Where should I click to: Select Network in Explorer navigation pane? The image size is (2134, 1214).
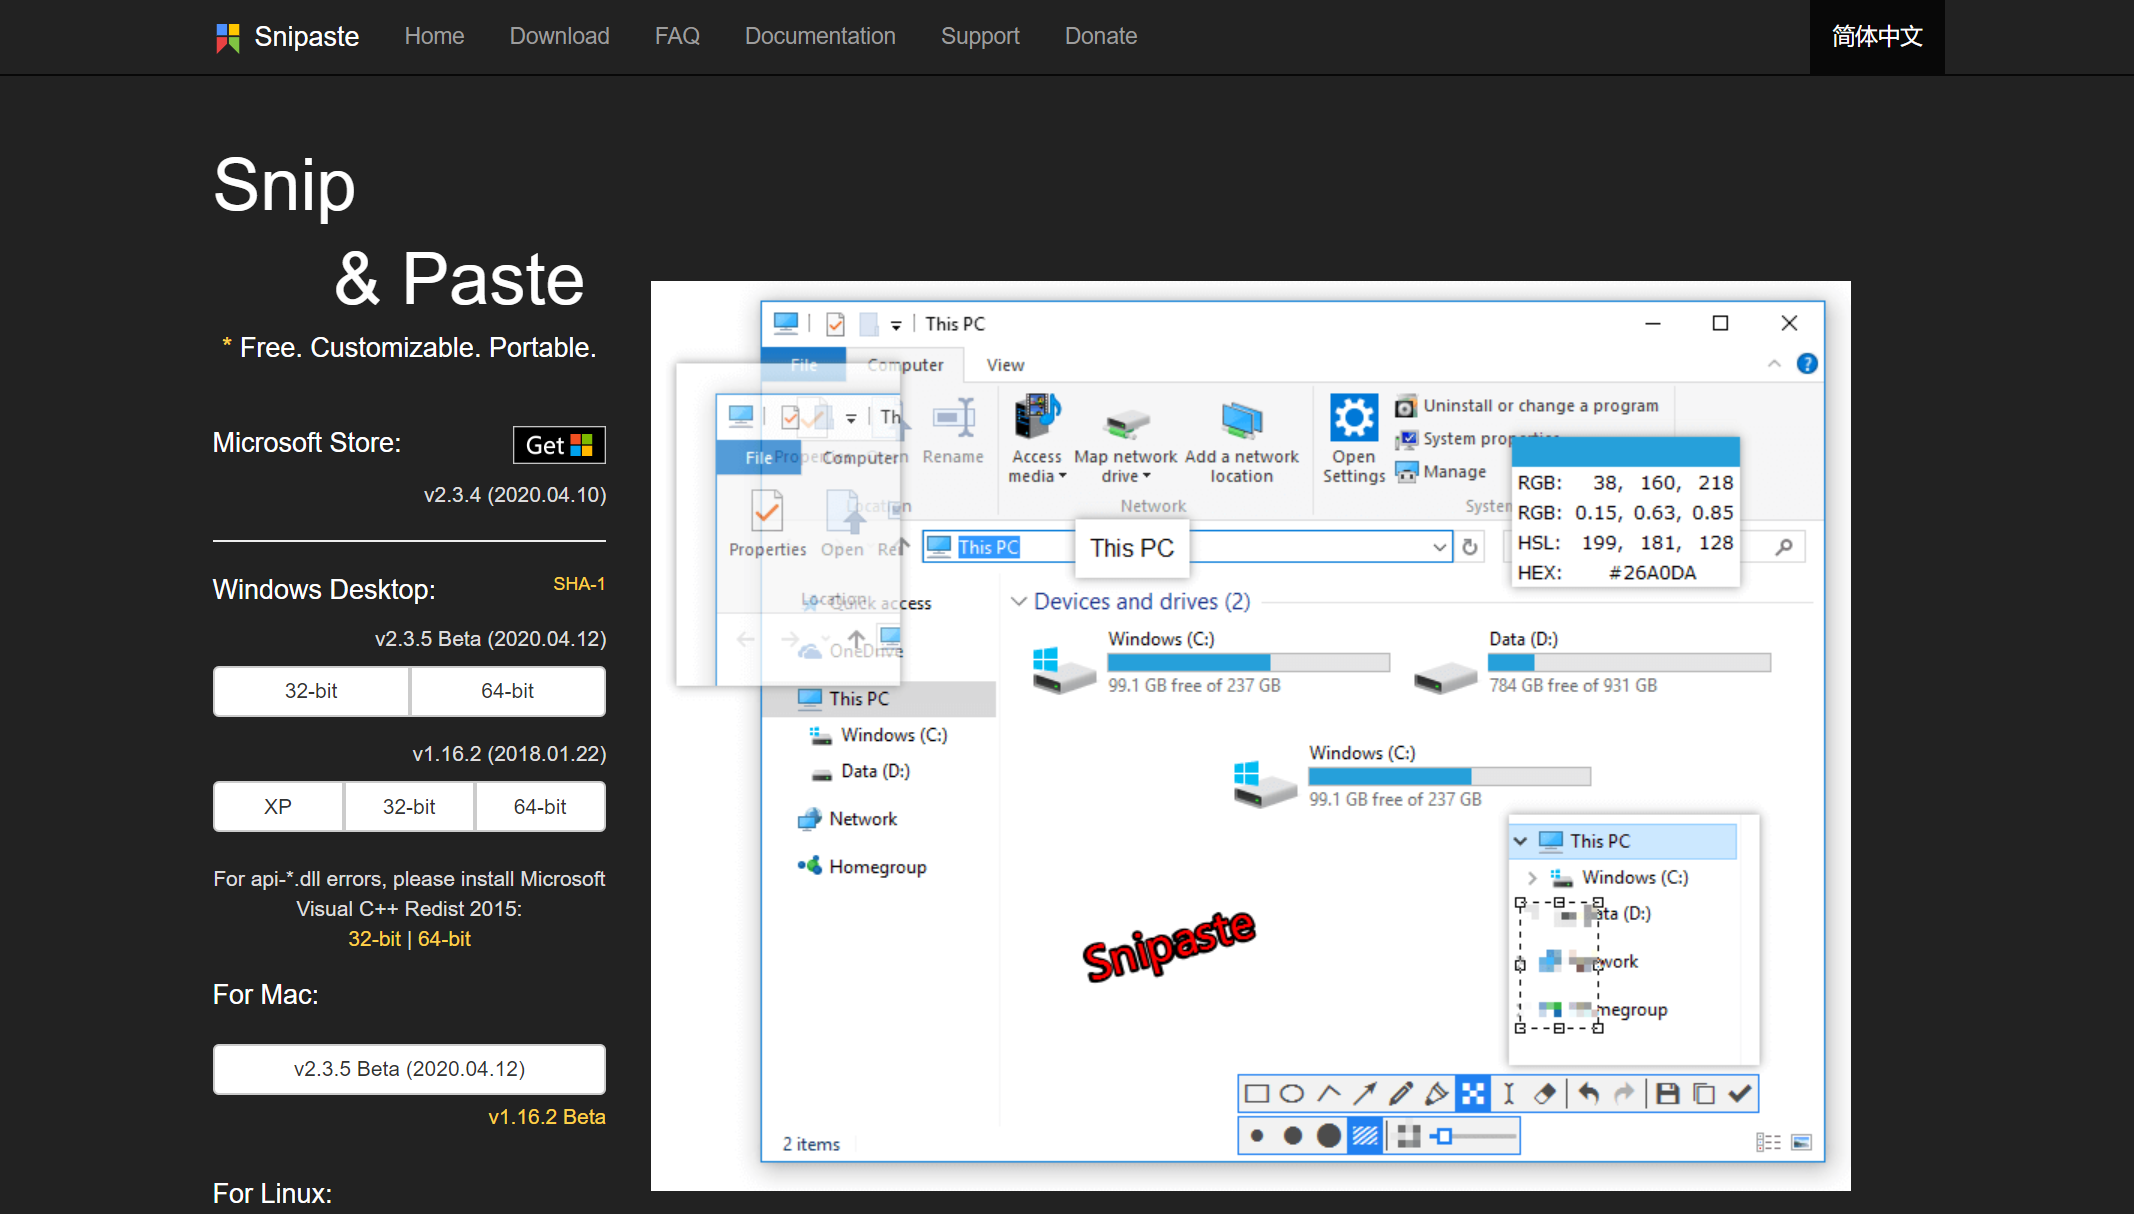click(863, 819)
